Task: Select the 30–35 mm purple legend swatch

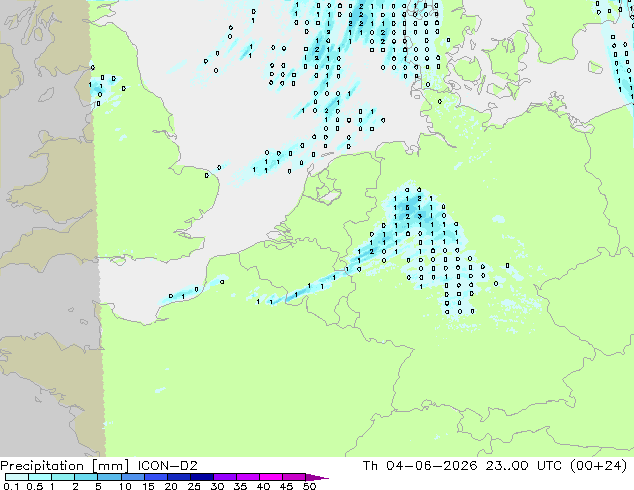Action: (224, 477)
